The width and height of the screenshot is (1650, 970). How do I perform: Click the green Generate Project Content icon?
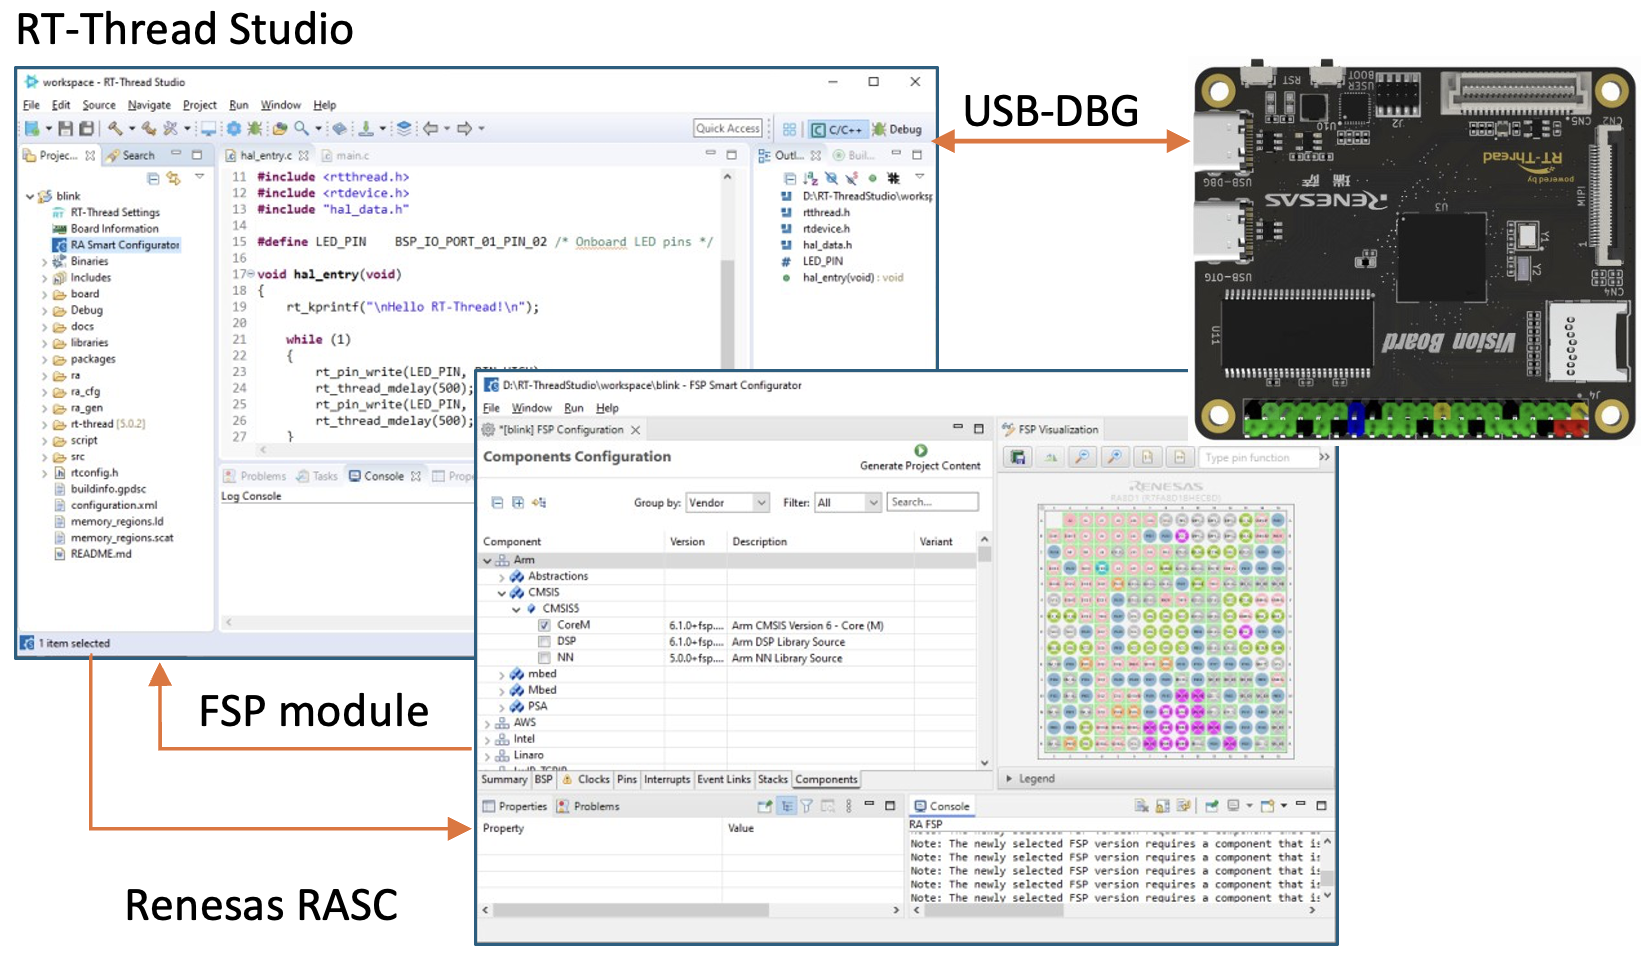920,451
